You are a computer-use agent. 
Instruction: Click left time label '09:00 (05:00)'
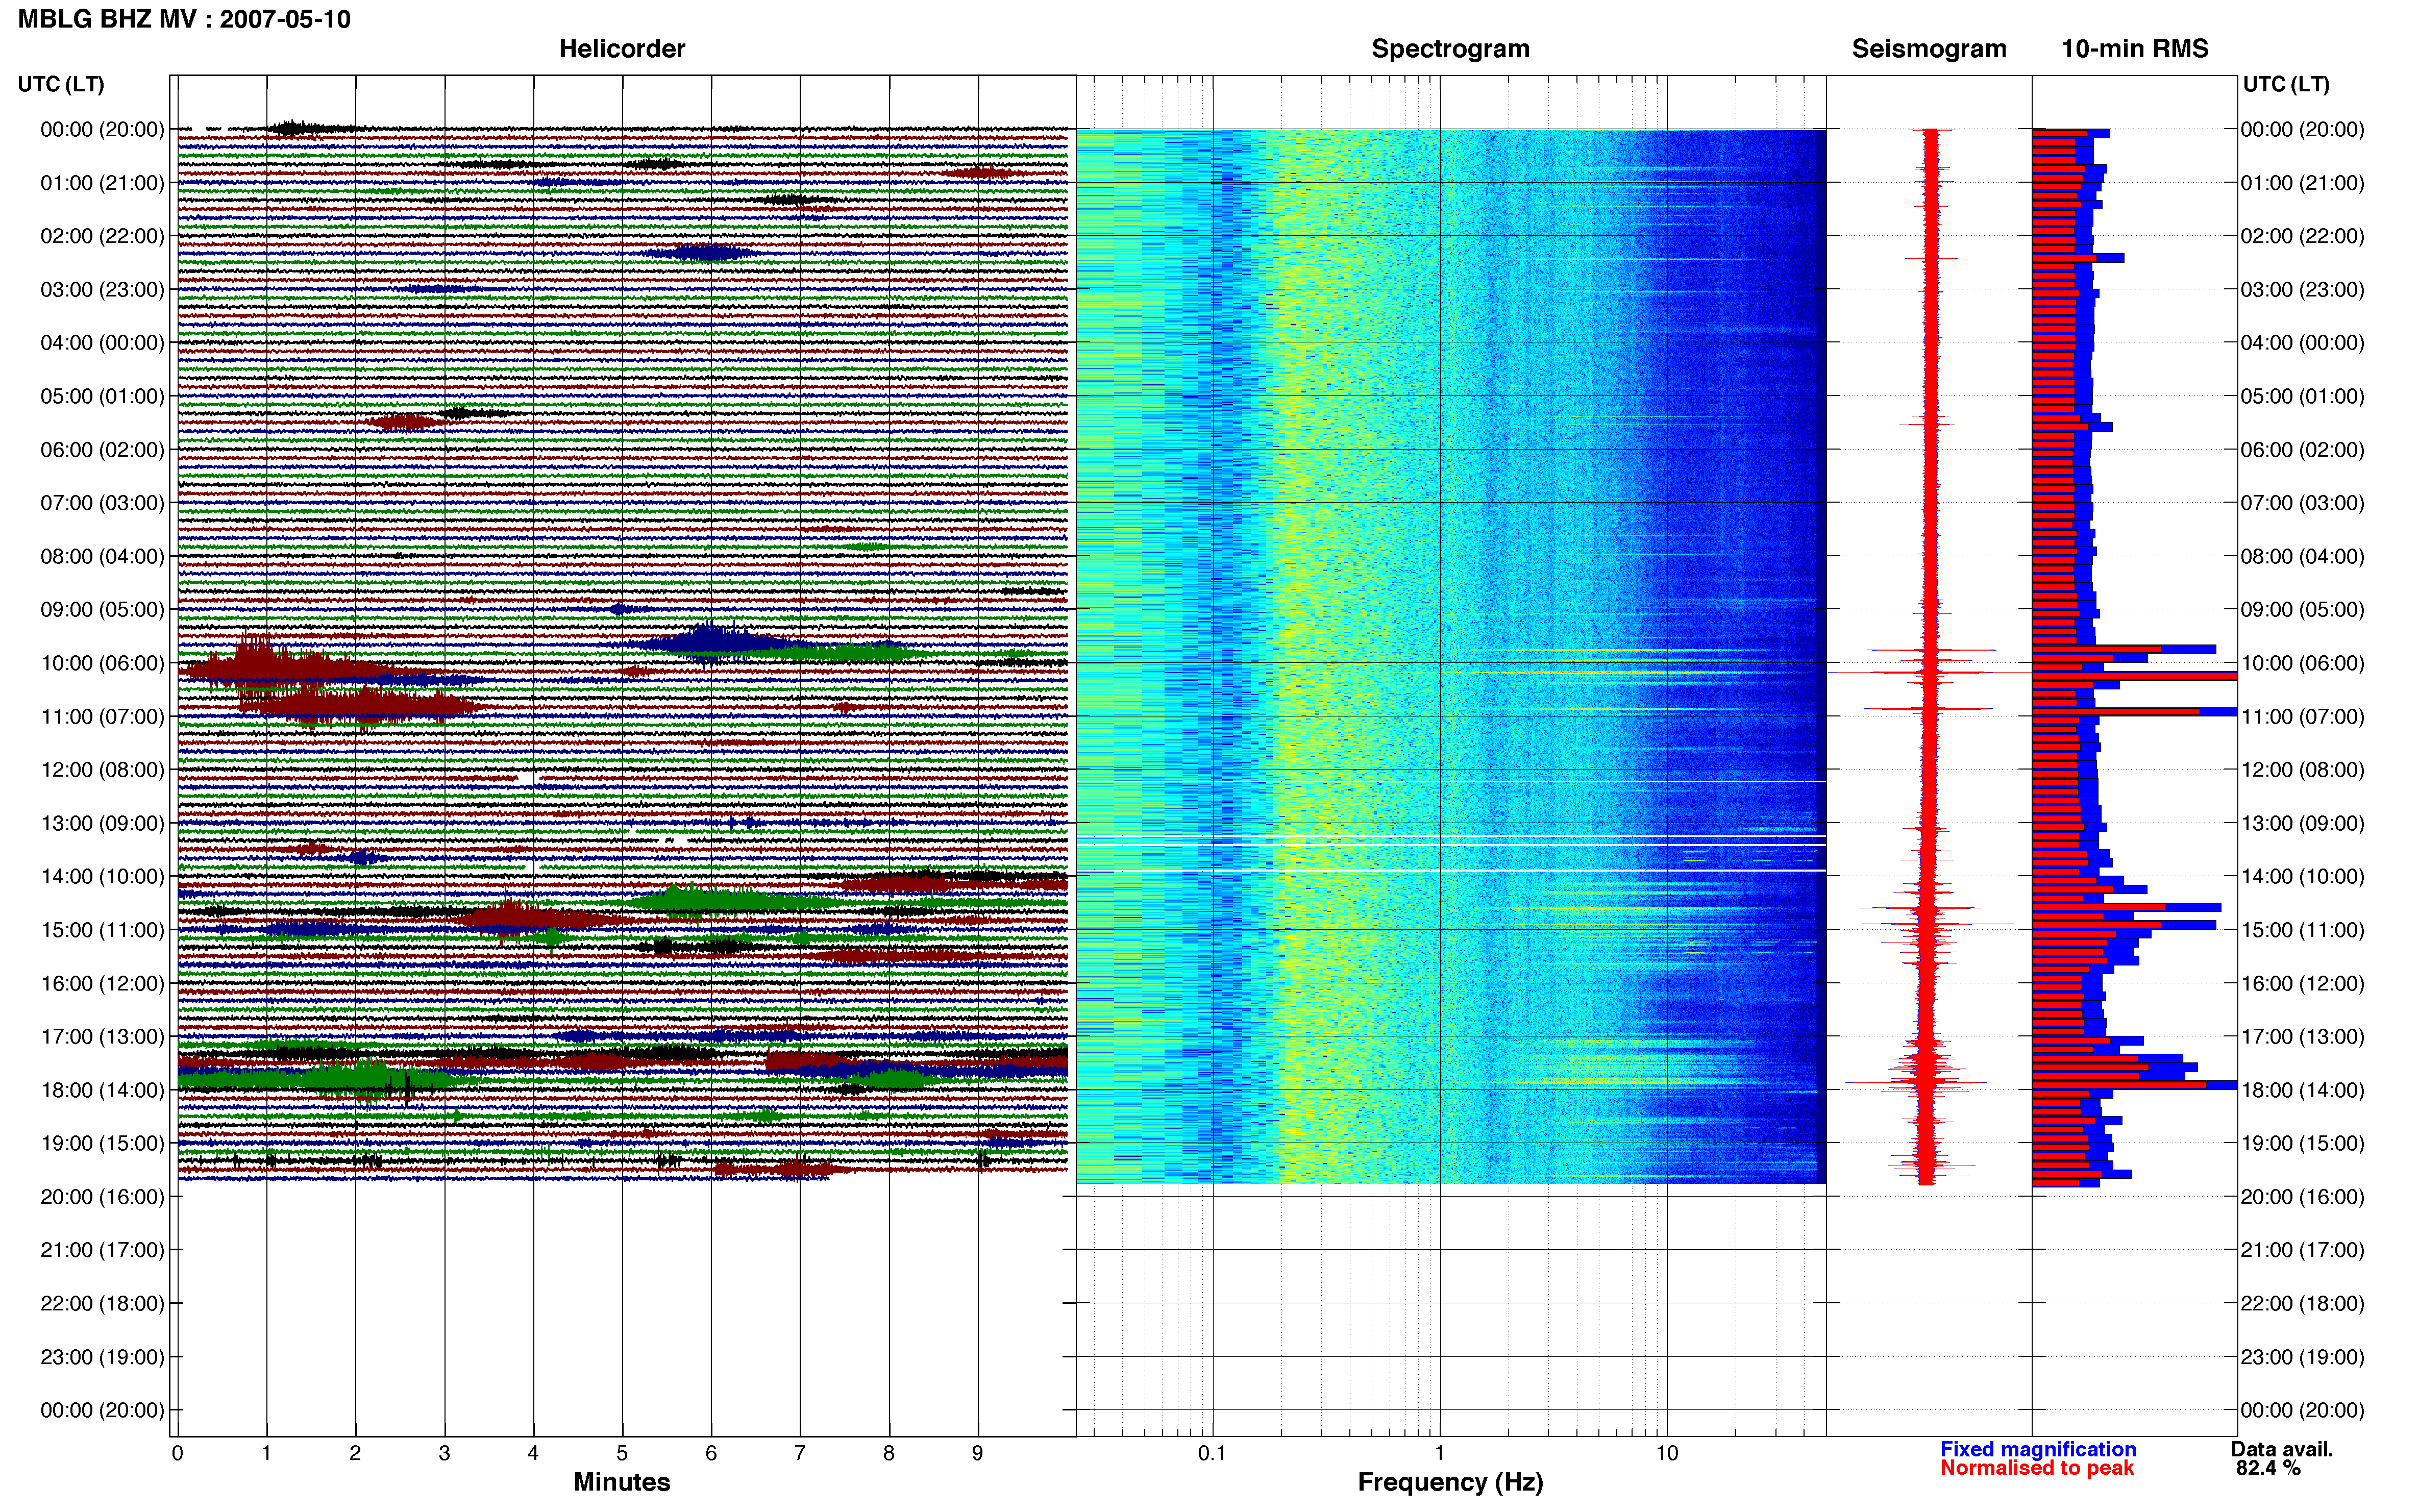pos(102,610)
